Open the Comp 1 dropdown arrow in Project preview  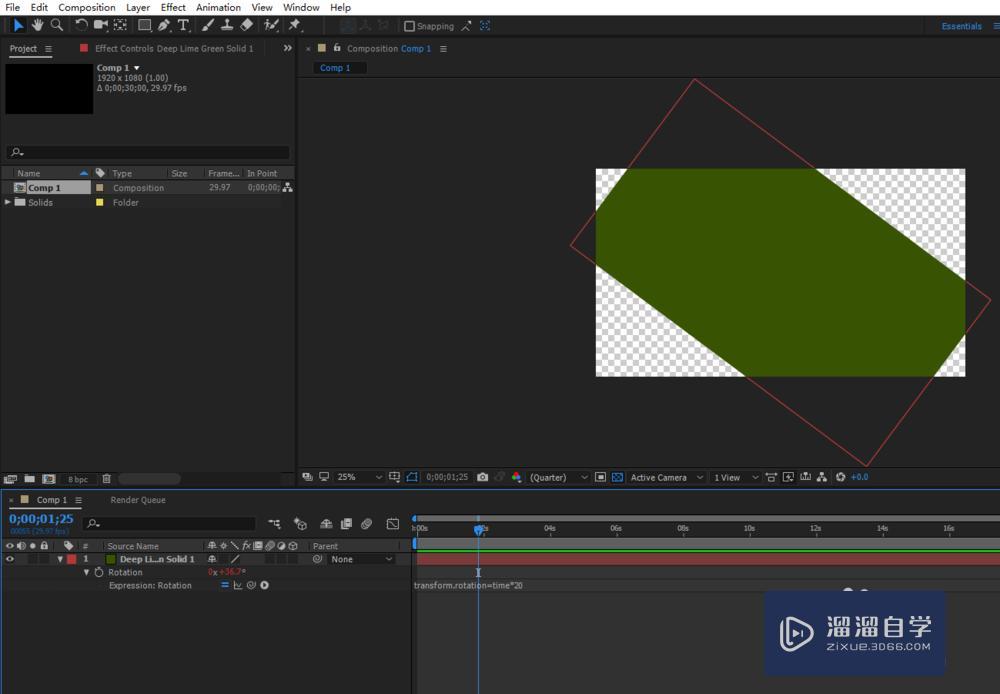pyautogui.click(x=136, y=68)
